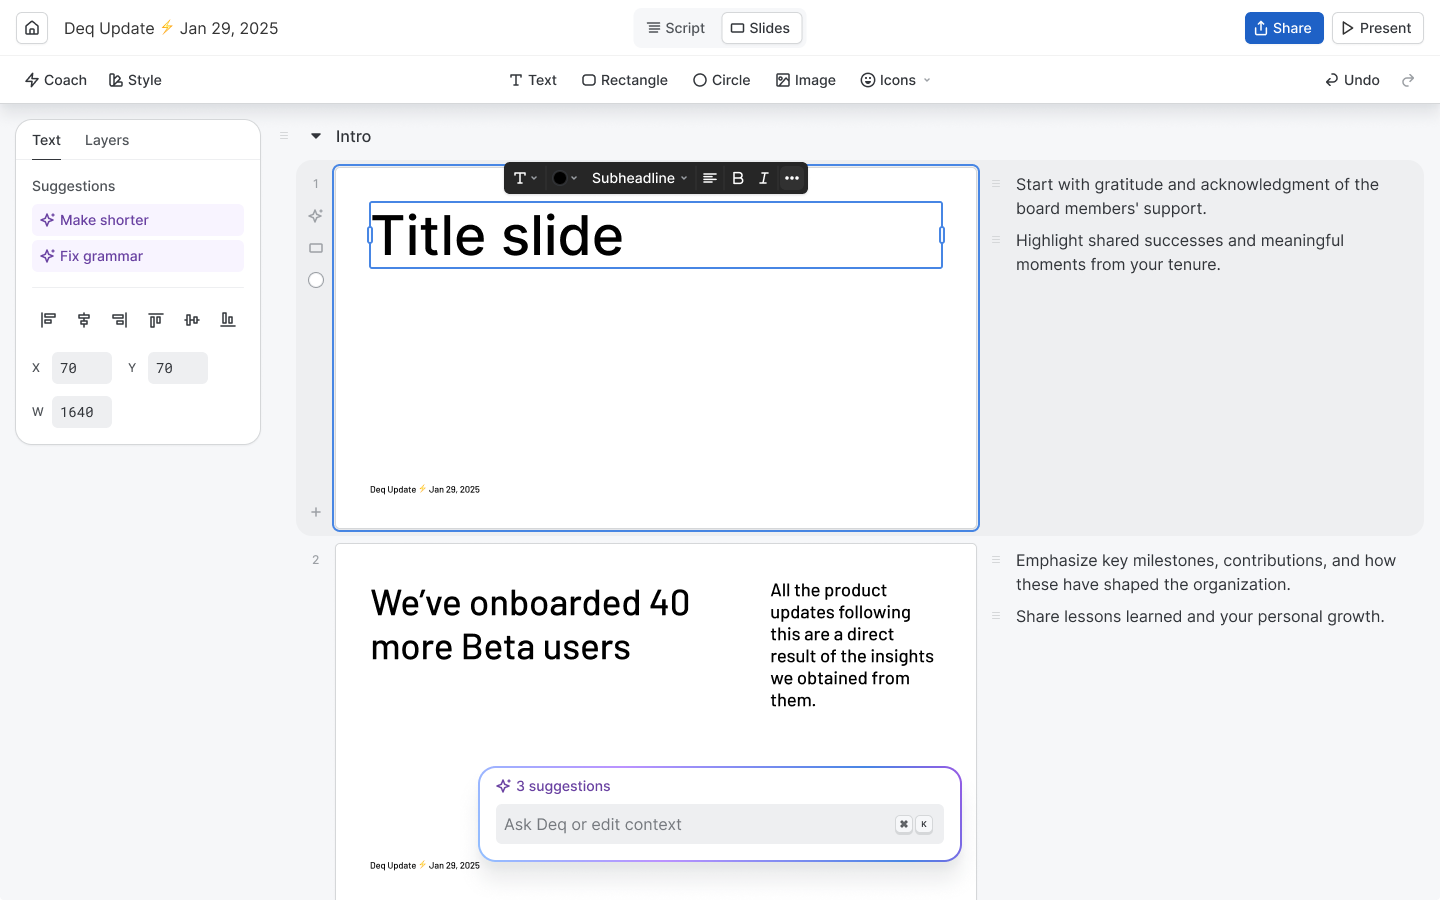Toggle italic formatting
This screenshot has height=900, width=1440.
coord(764,178)
